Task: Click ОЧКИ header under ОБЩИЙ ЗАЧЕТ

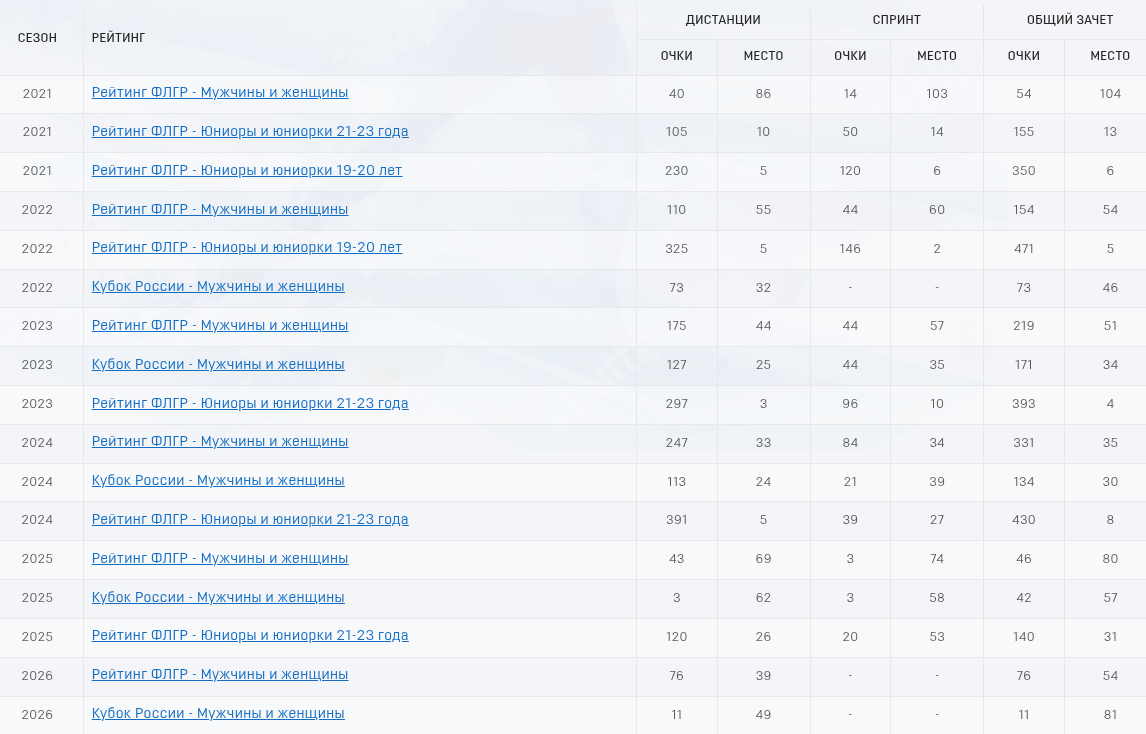Action: [x=1023, y=56]
